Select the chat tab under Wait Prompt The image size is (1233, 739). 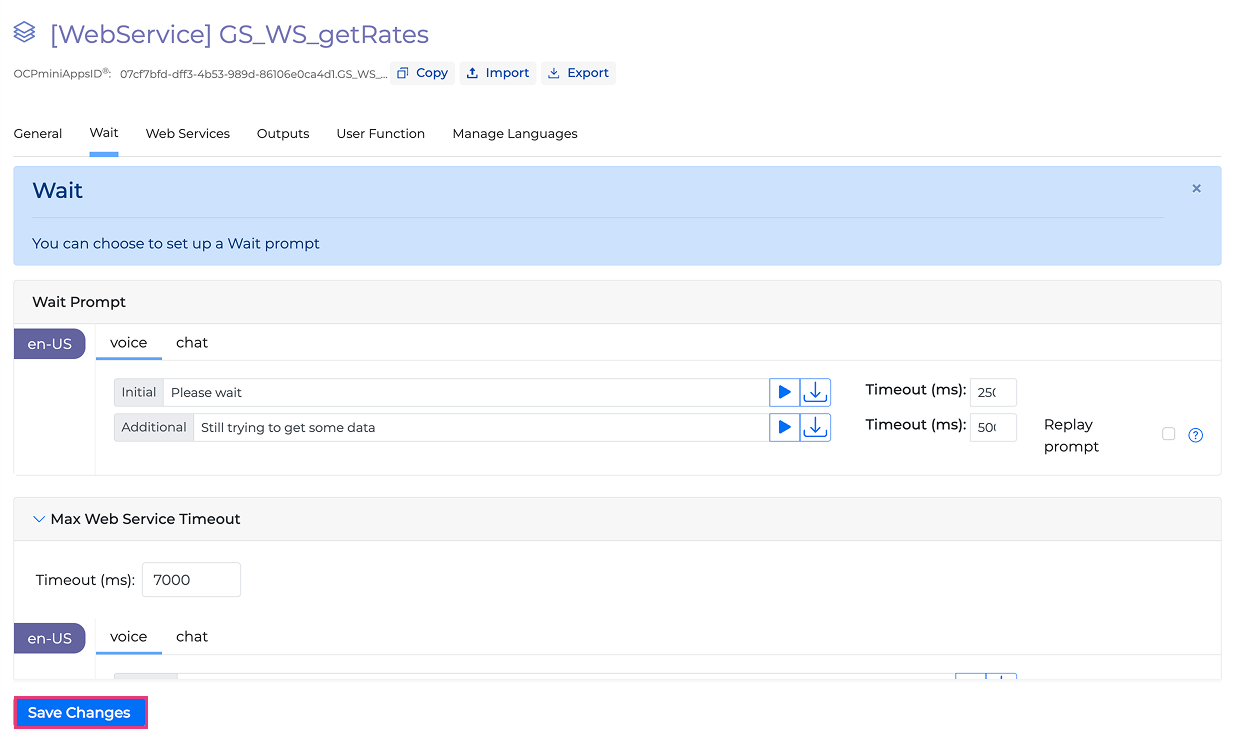click(x=192, y=343)
